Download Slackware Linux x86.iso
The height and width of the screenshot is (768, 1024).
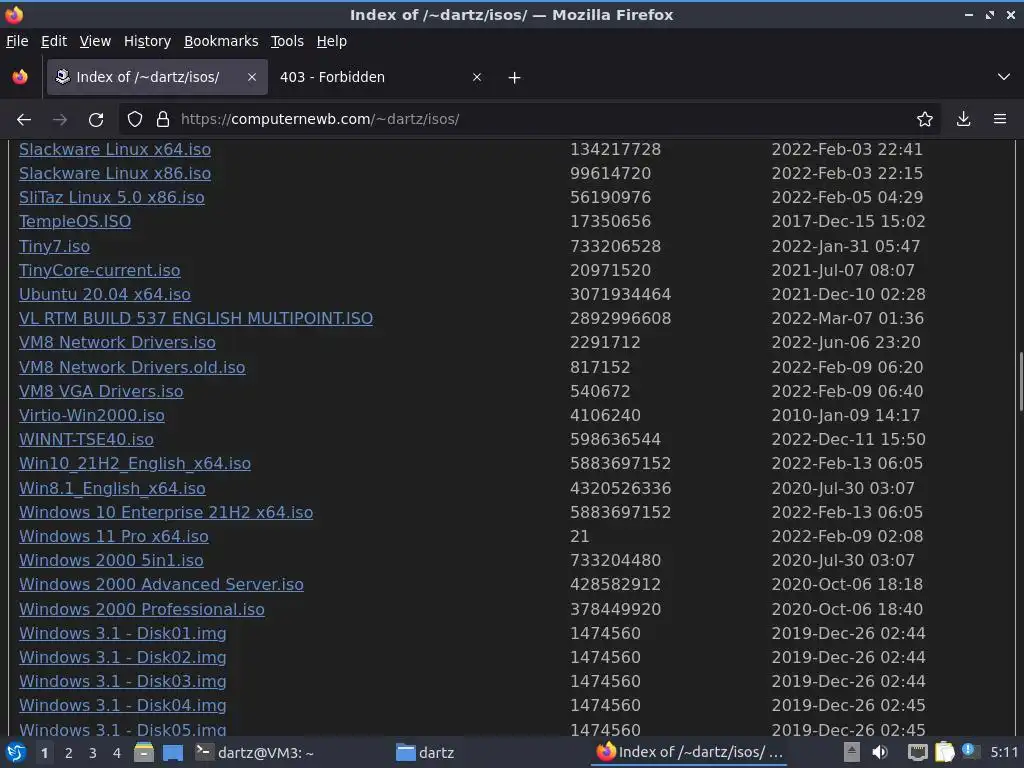115,174
